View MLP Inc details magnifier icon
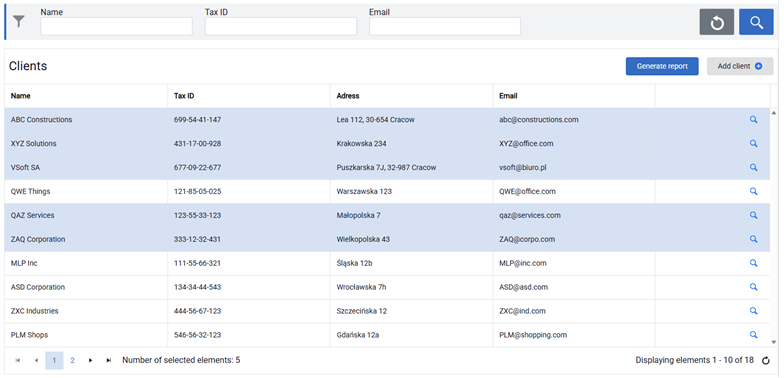 pos(754,263)
